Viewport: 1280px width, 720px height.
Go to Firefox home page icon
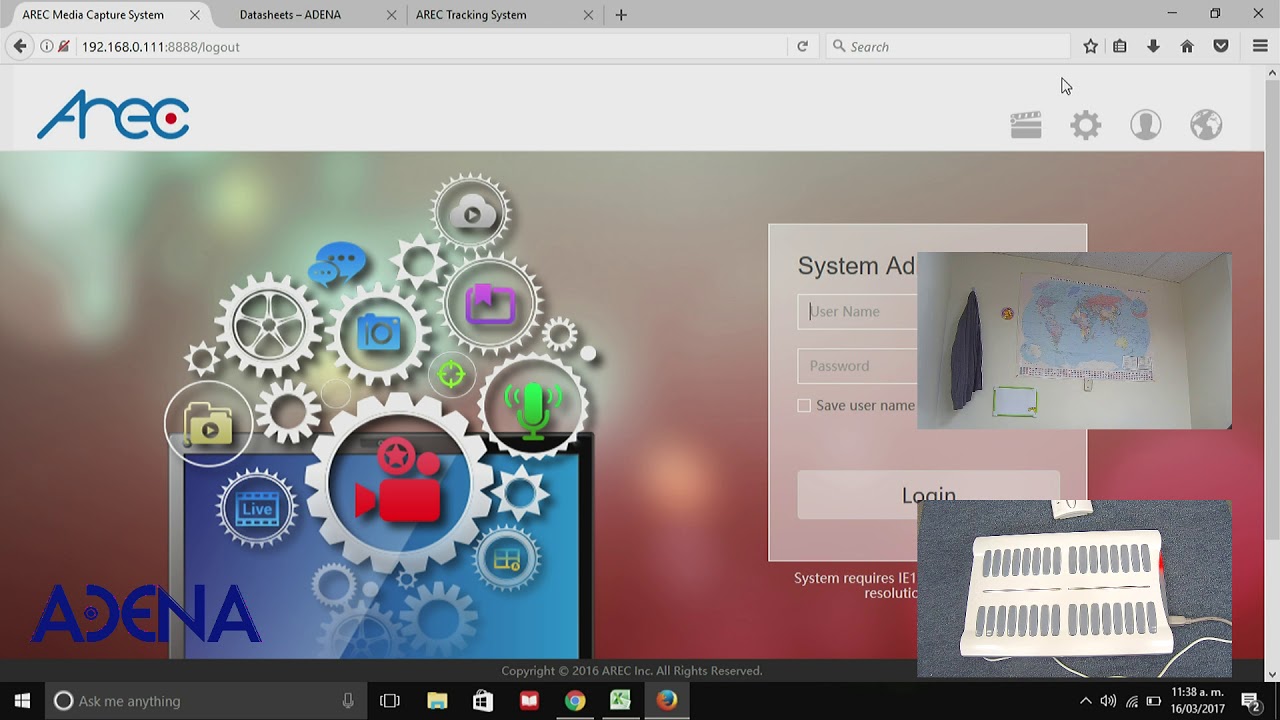(x=1187, y=46)
